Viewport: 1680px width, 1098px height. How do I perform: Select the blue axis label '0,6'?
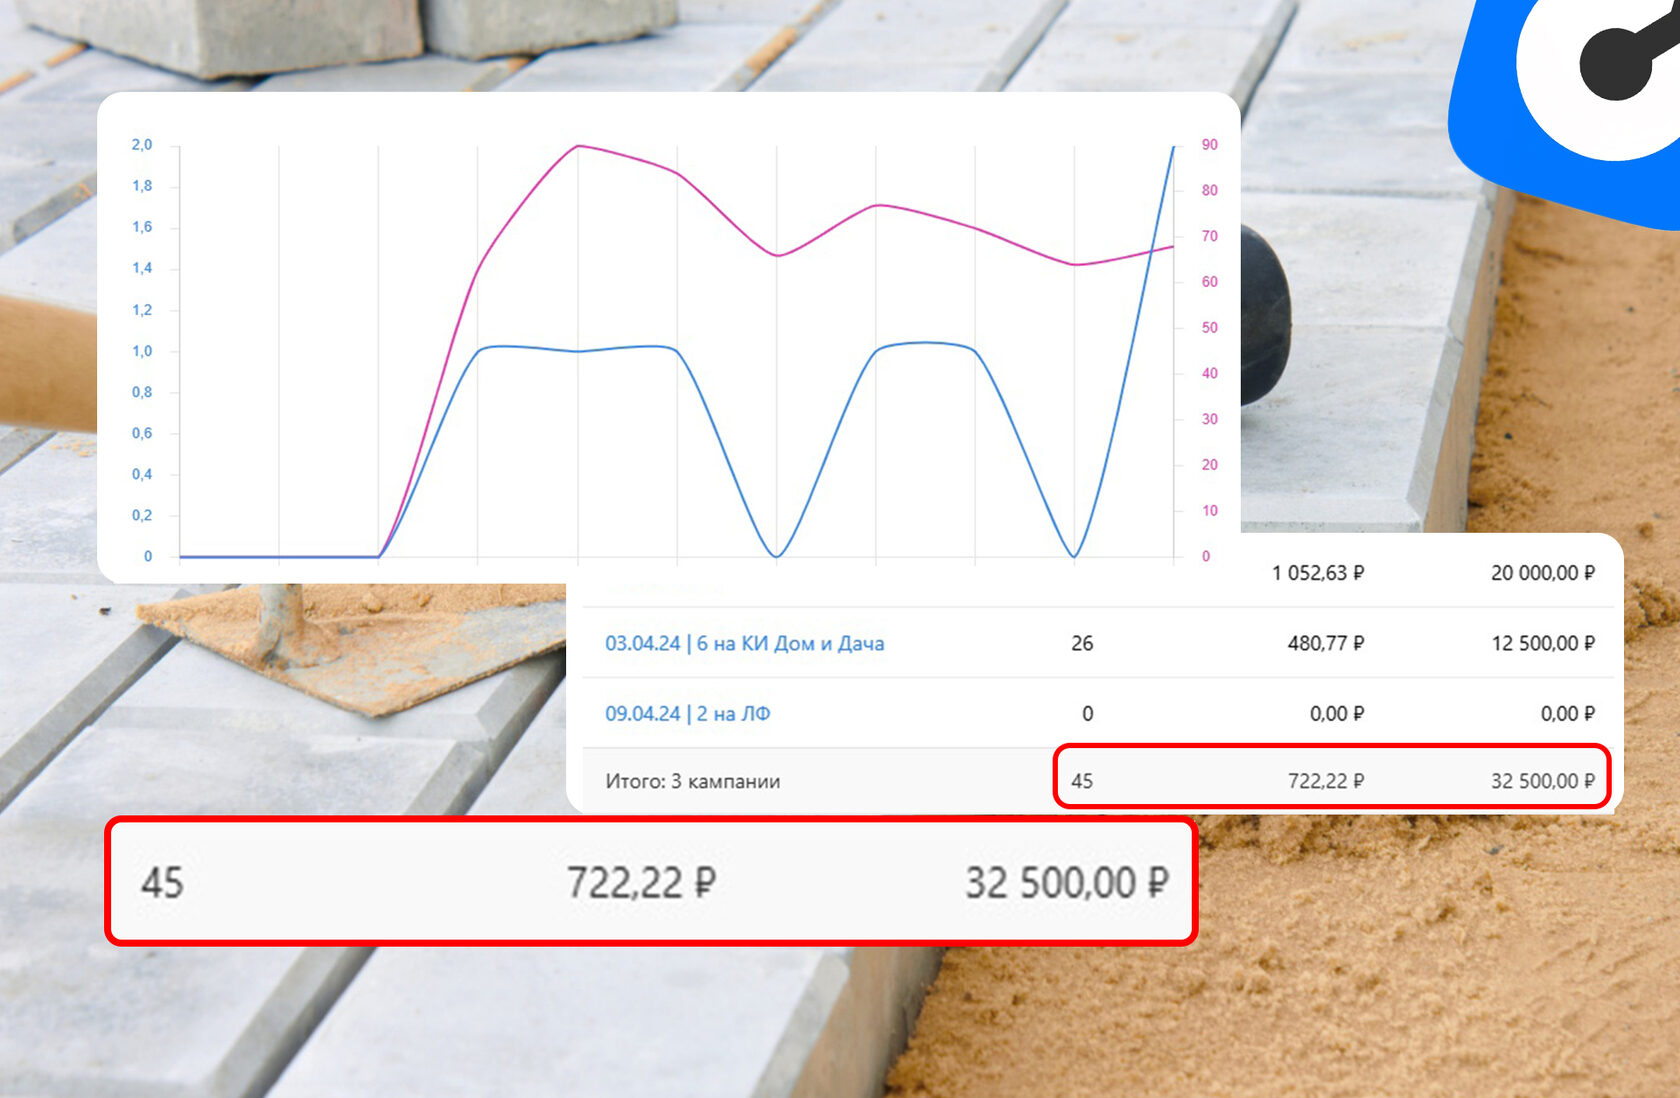point(142,433)
